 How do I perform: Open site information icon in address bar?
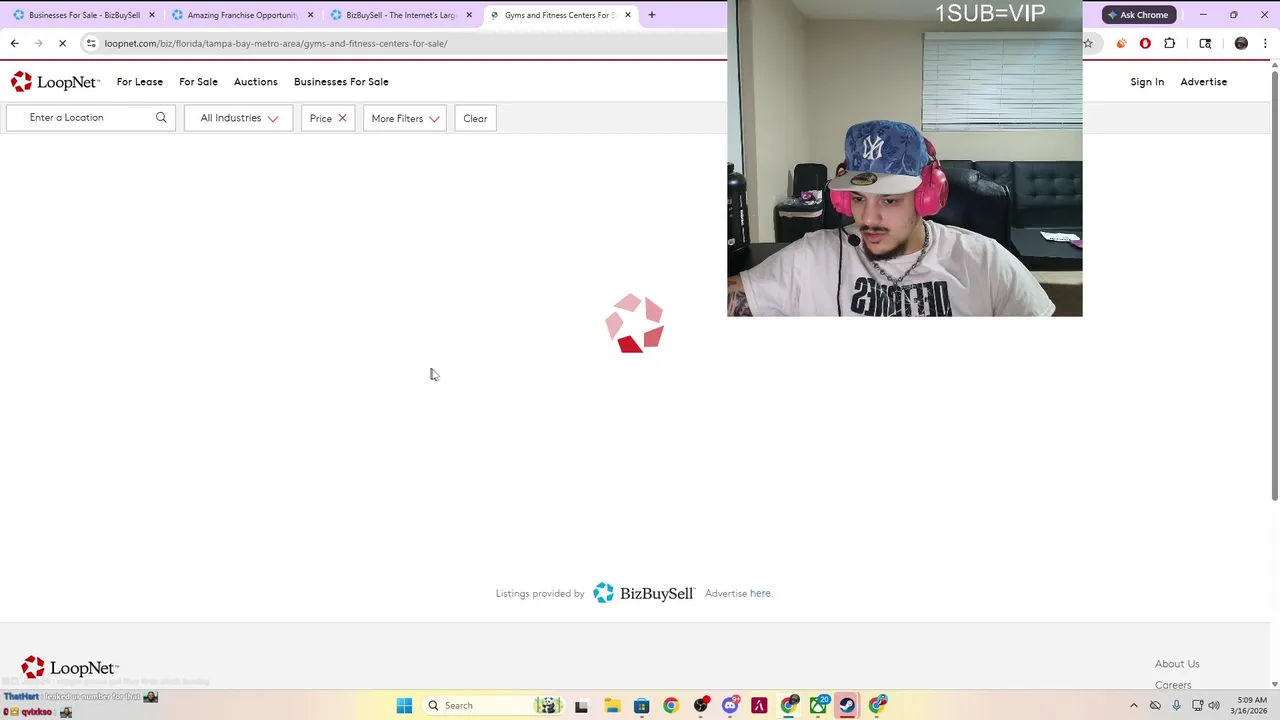pyautogui.click(x=91, y=43)
